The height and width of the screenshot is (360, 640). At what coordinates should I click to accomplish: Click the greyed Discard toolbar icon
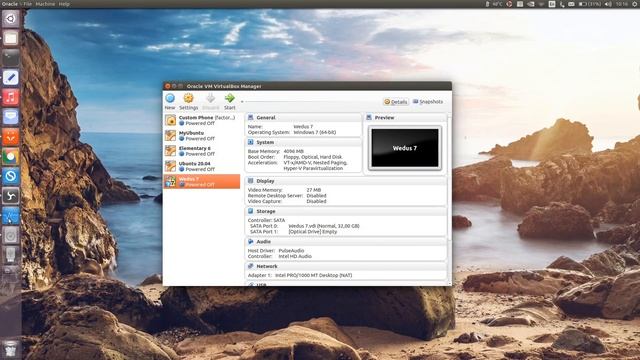(x=211, y=98)
